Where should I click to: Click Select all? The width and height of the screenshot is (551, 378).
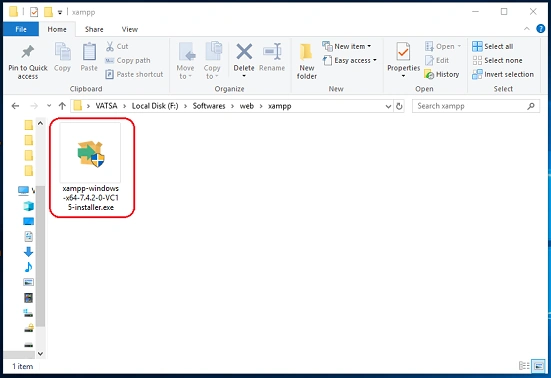tap(493, 46)
